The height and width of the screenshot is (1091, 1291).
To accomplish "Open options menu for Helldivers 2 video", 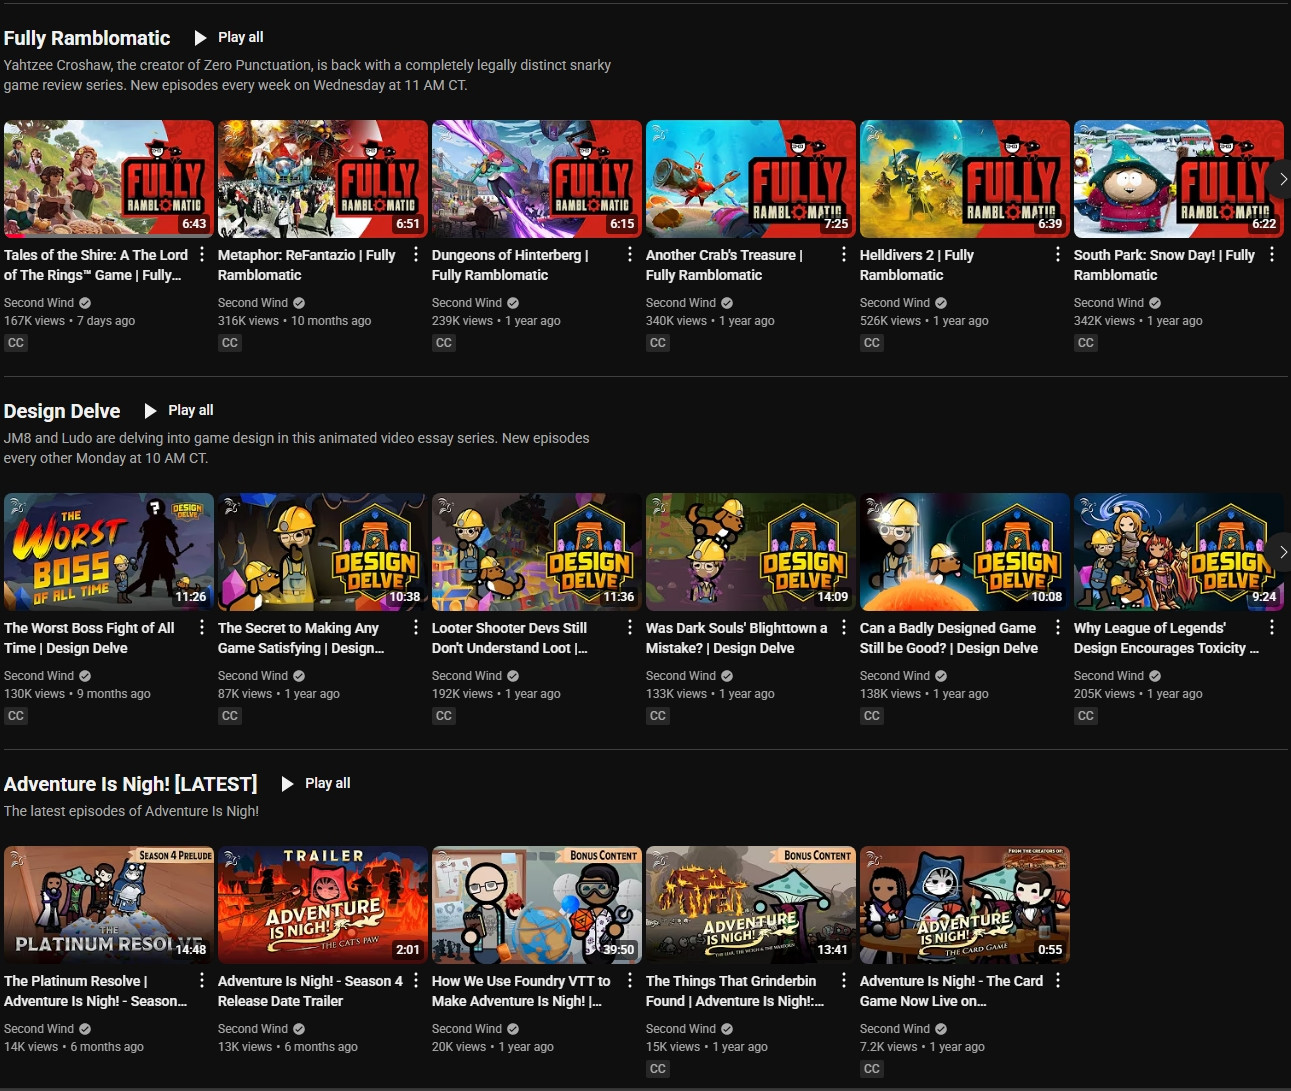I will [x=1058, y=254].
